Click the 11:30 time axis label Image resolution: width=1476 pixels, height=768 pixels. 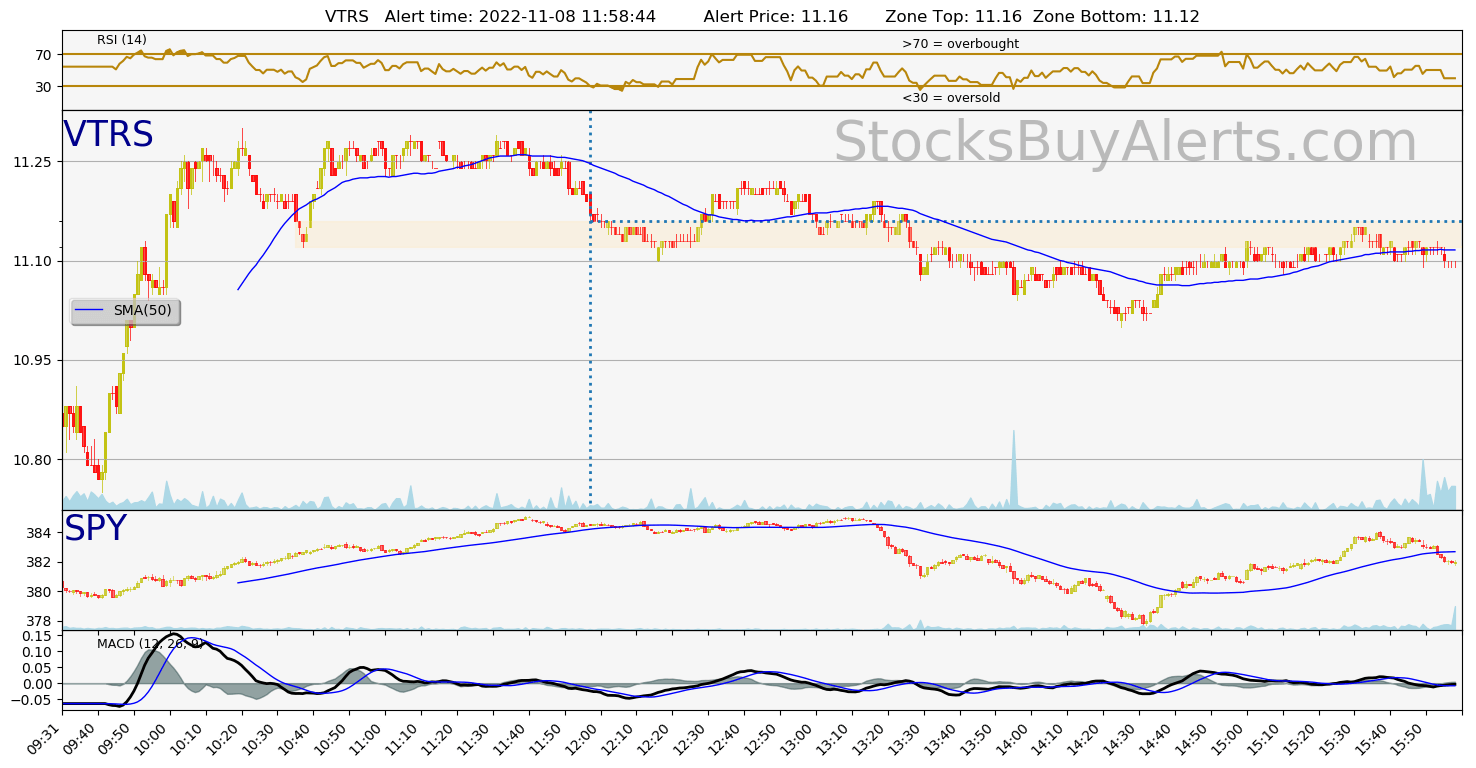(x=474, y=738)
